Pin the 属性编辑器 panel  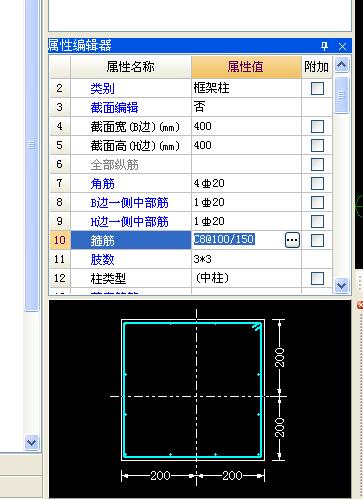(x=324, y=46)
